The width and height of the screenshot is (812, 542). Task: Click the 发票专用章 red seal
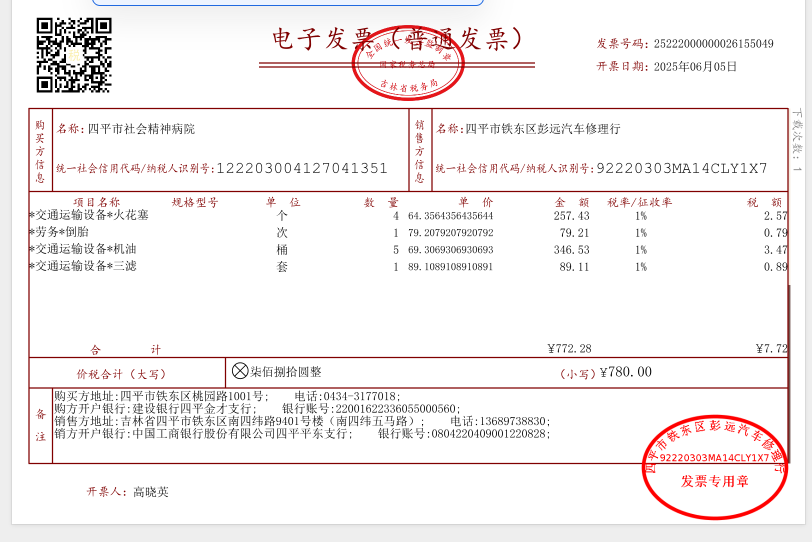point(715,467)
